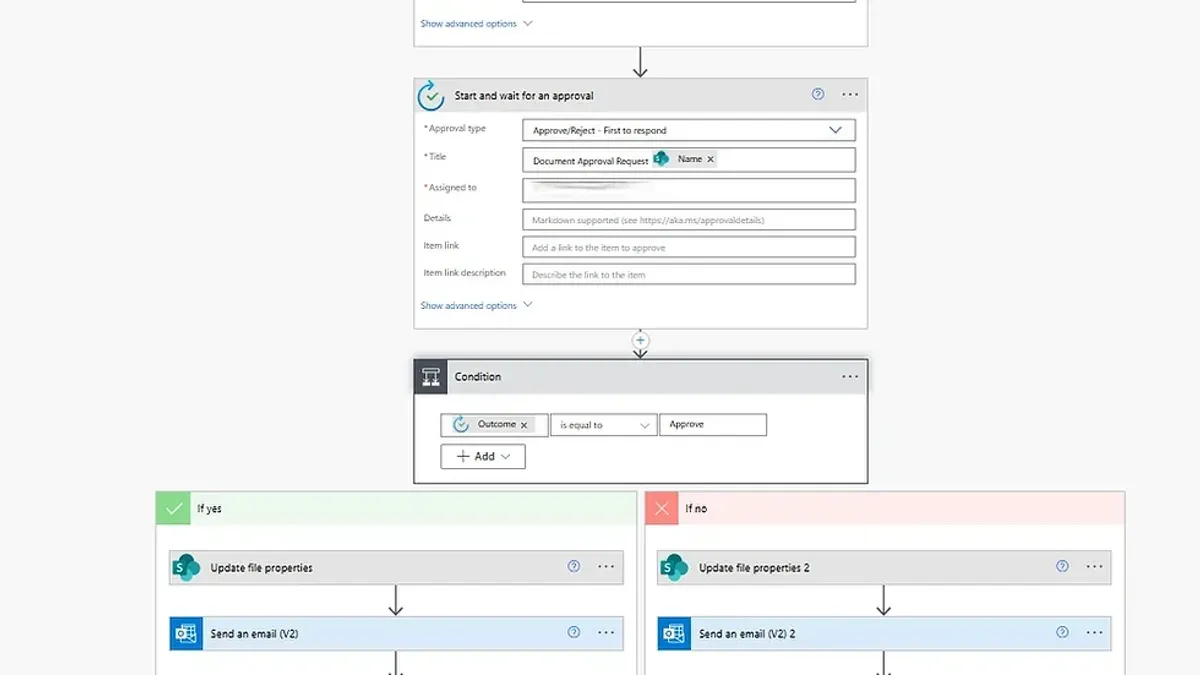Collapse the Condition card header
This screenshot has width=1200, height=675.
click(x=640, y=377)
